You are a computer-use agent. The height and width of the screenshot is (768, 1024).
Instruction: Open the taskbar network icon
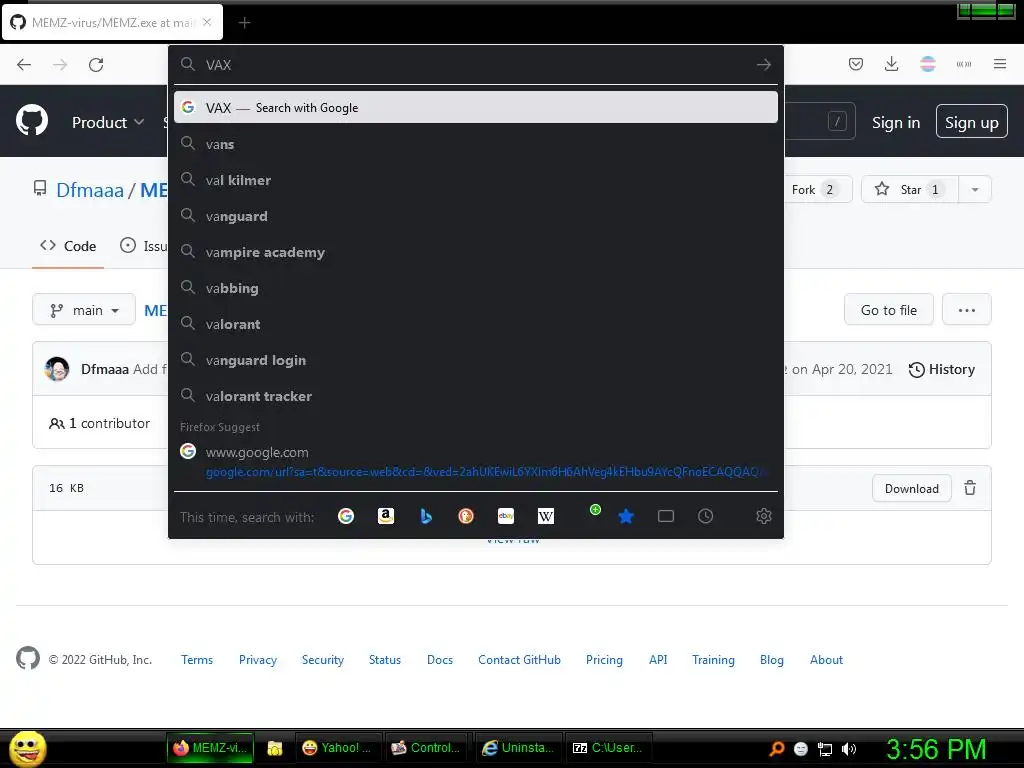[825, 749]
